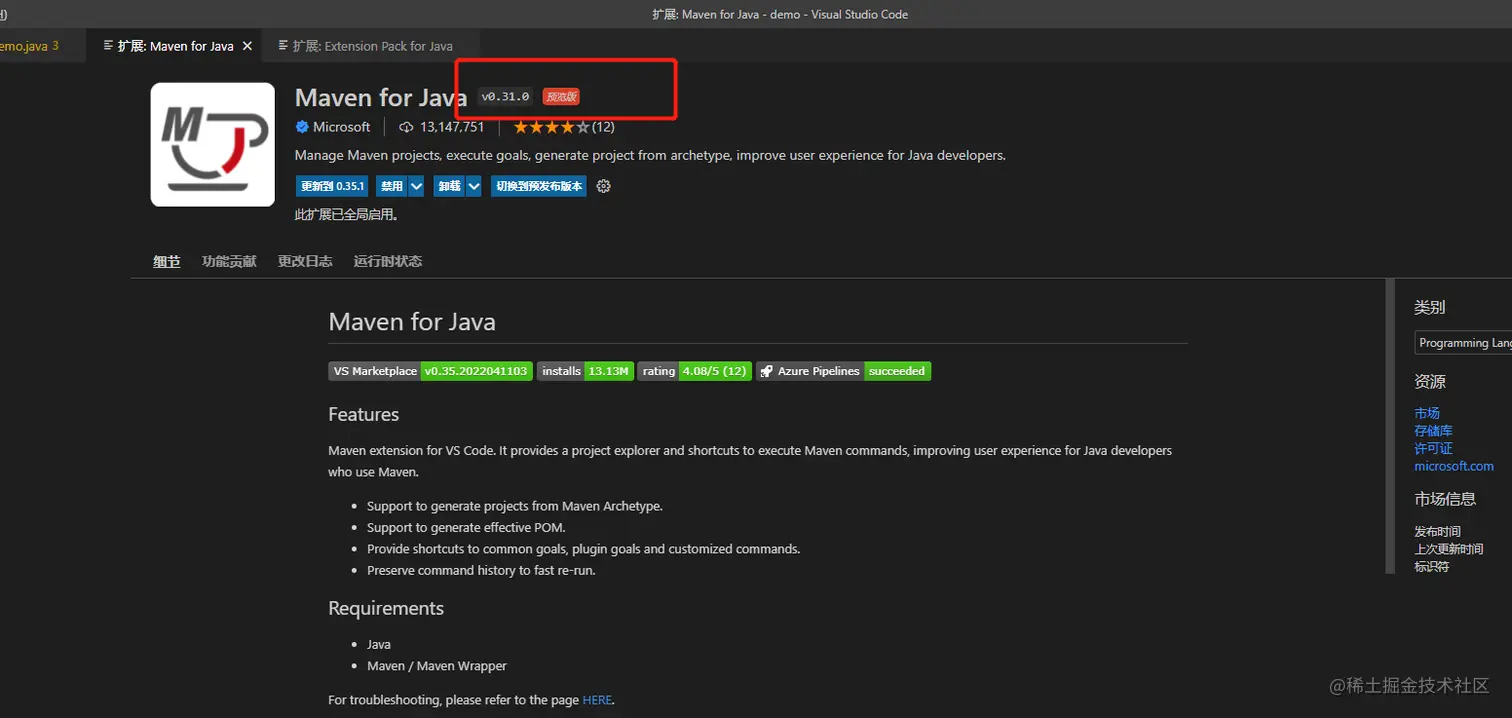Expand the 禁用 dropdown arrow
Screen dimensions: 1512x718
416,186
